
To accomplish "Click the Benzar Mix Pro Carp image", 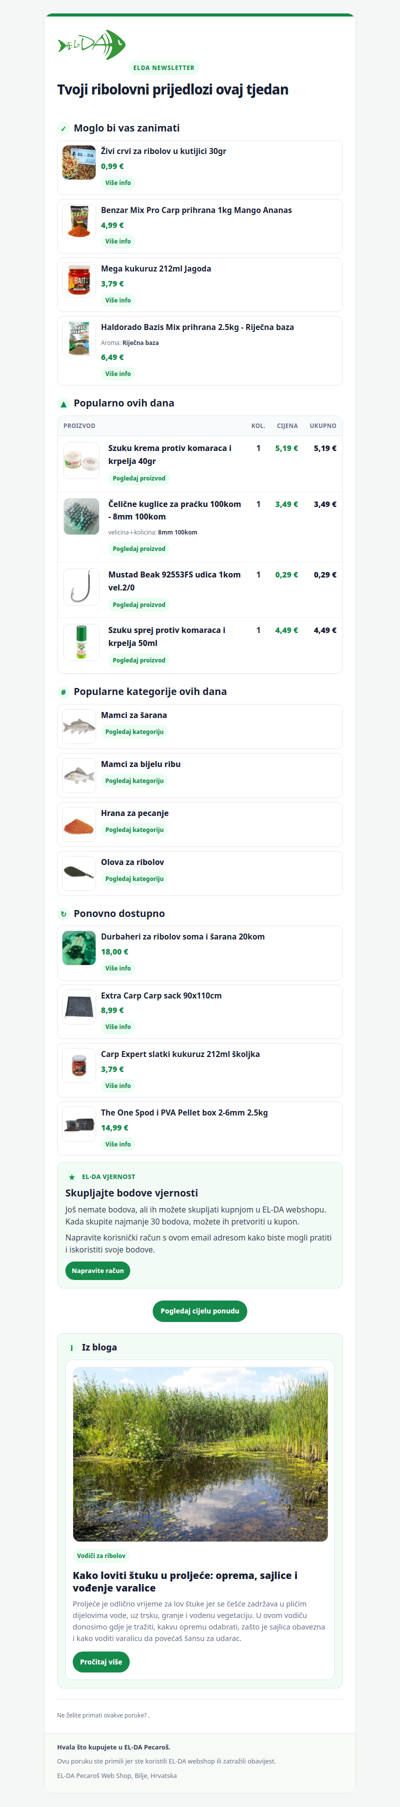I will click(79, 221).
